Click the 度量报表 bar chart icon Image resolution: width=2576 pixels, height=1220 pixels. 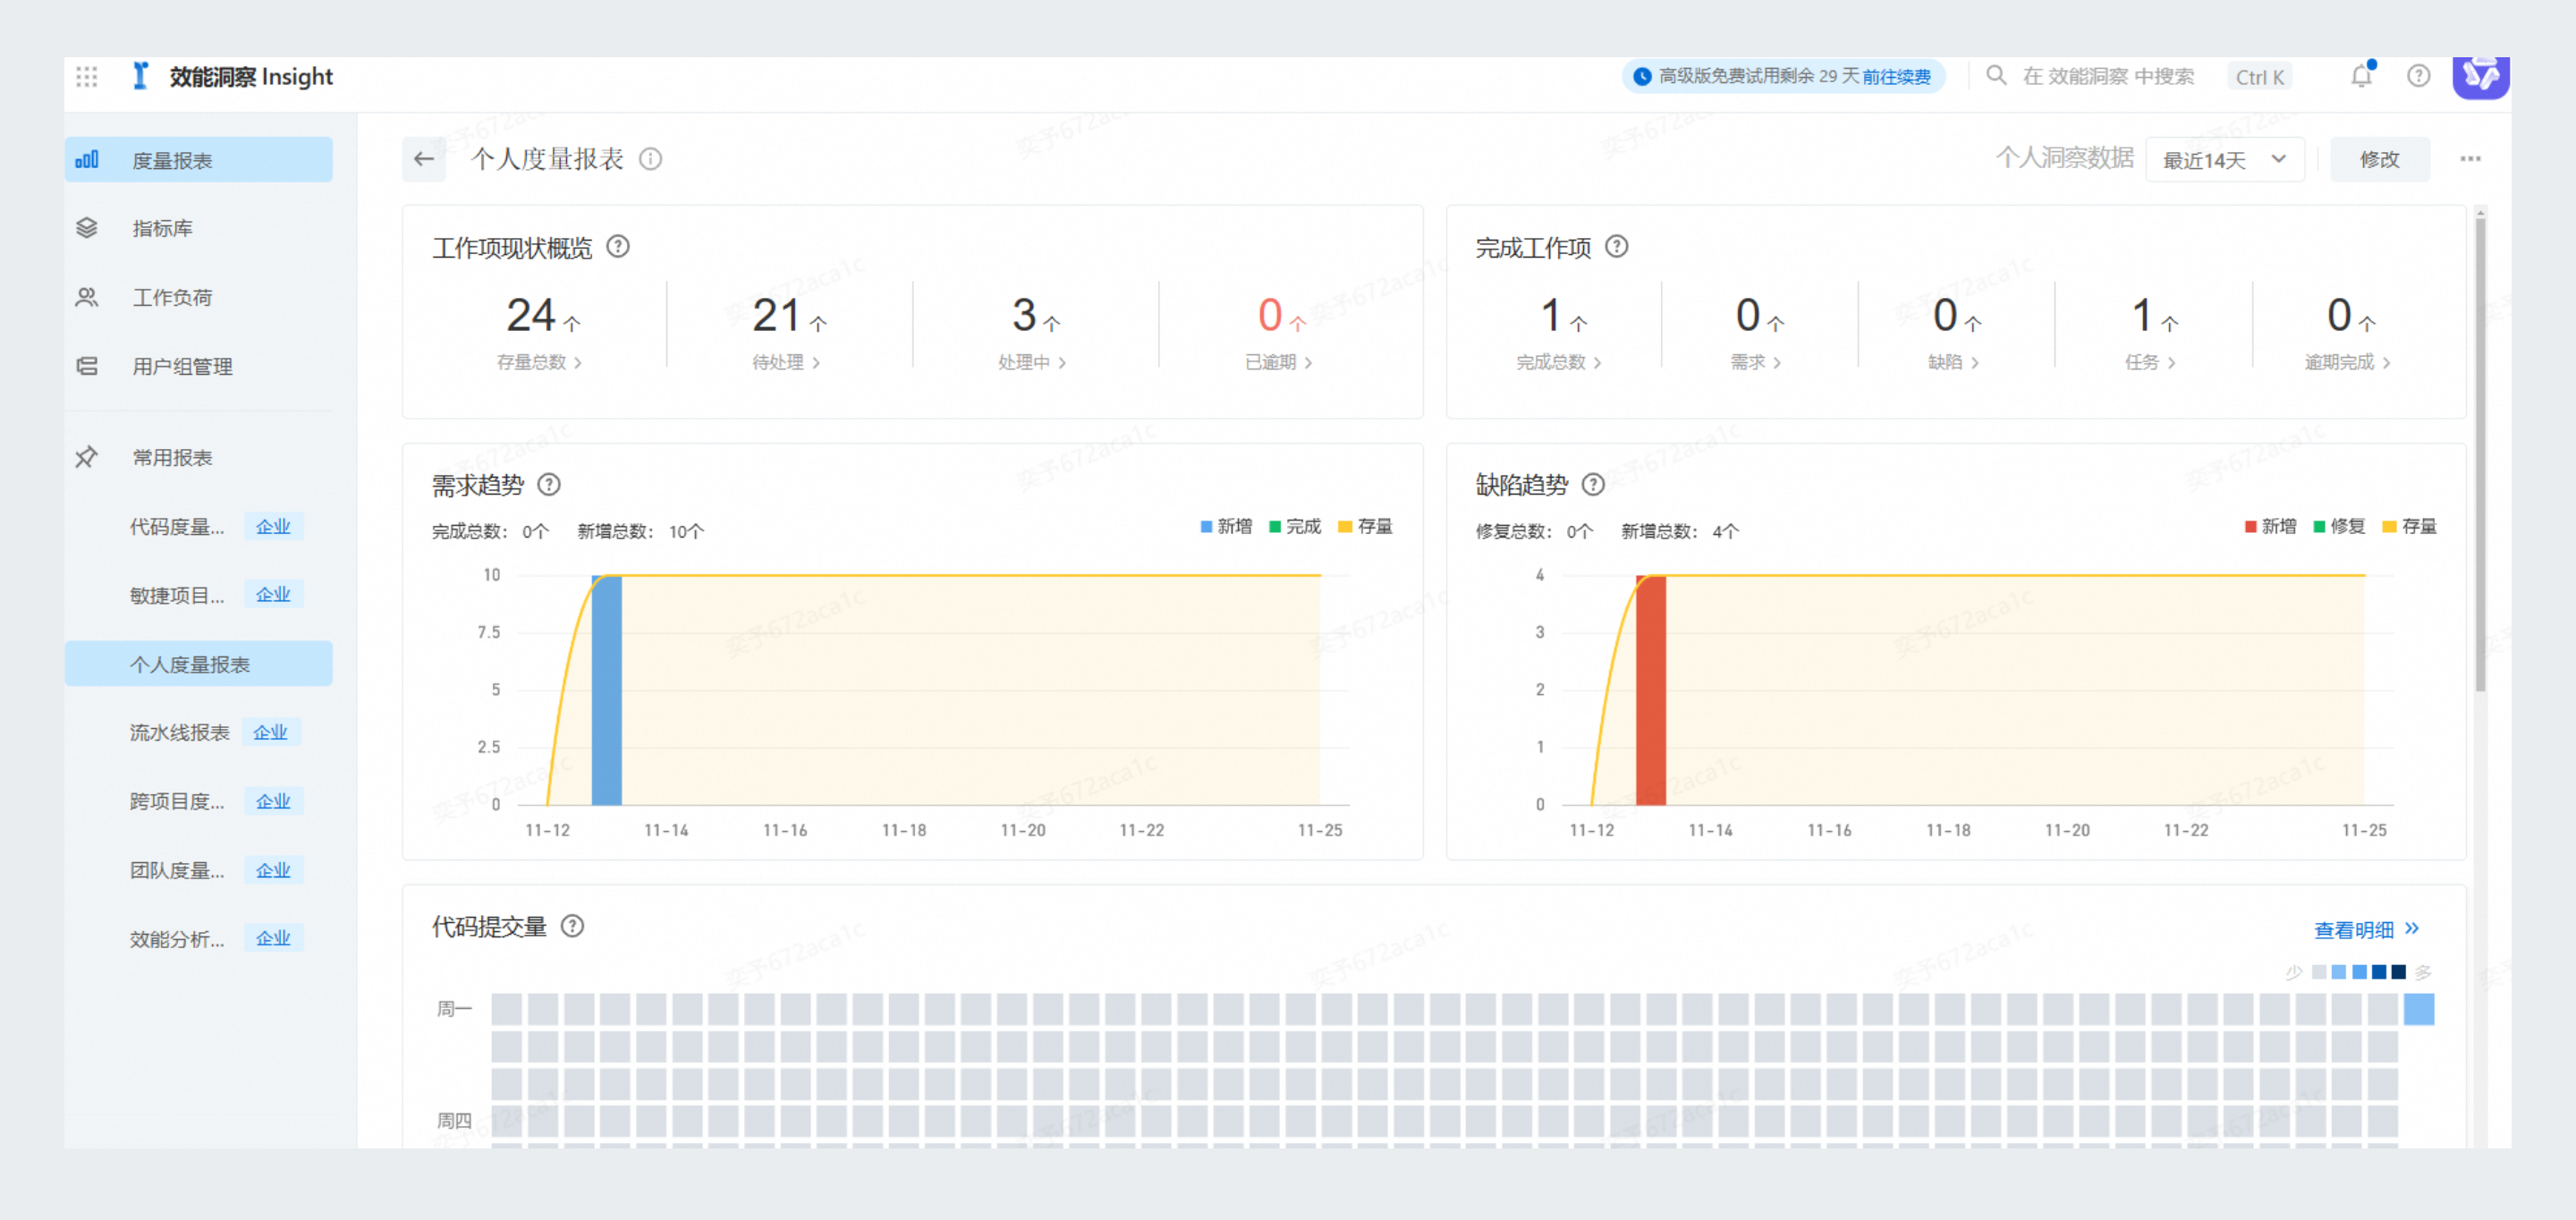pyautogui.click(x=87, y=160)
